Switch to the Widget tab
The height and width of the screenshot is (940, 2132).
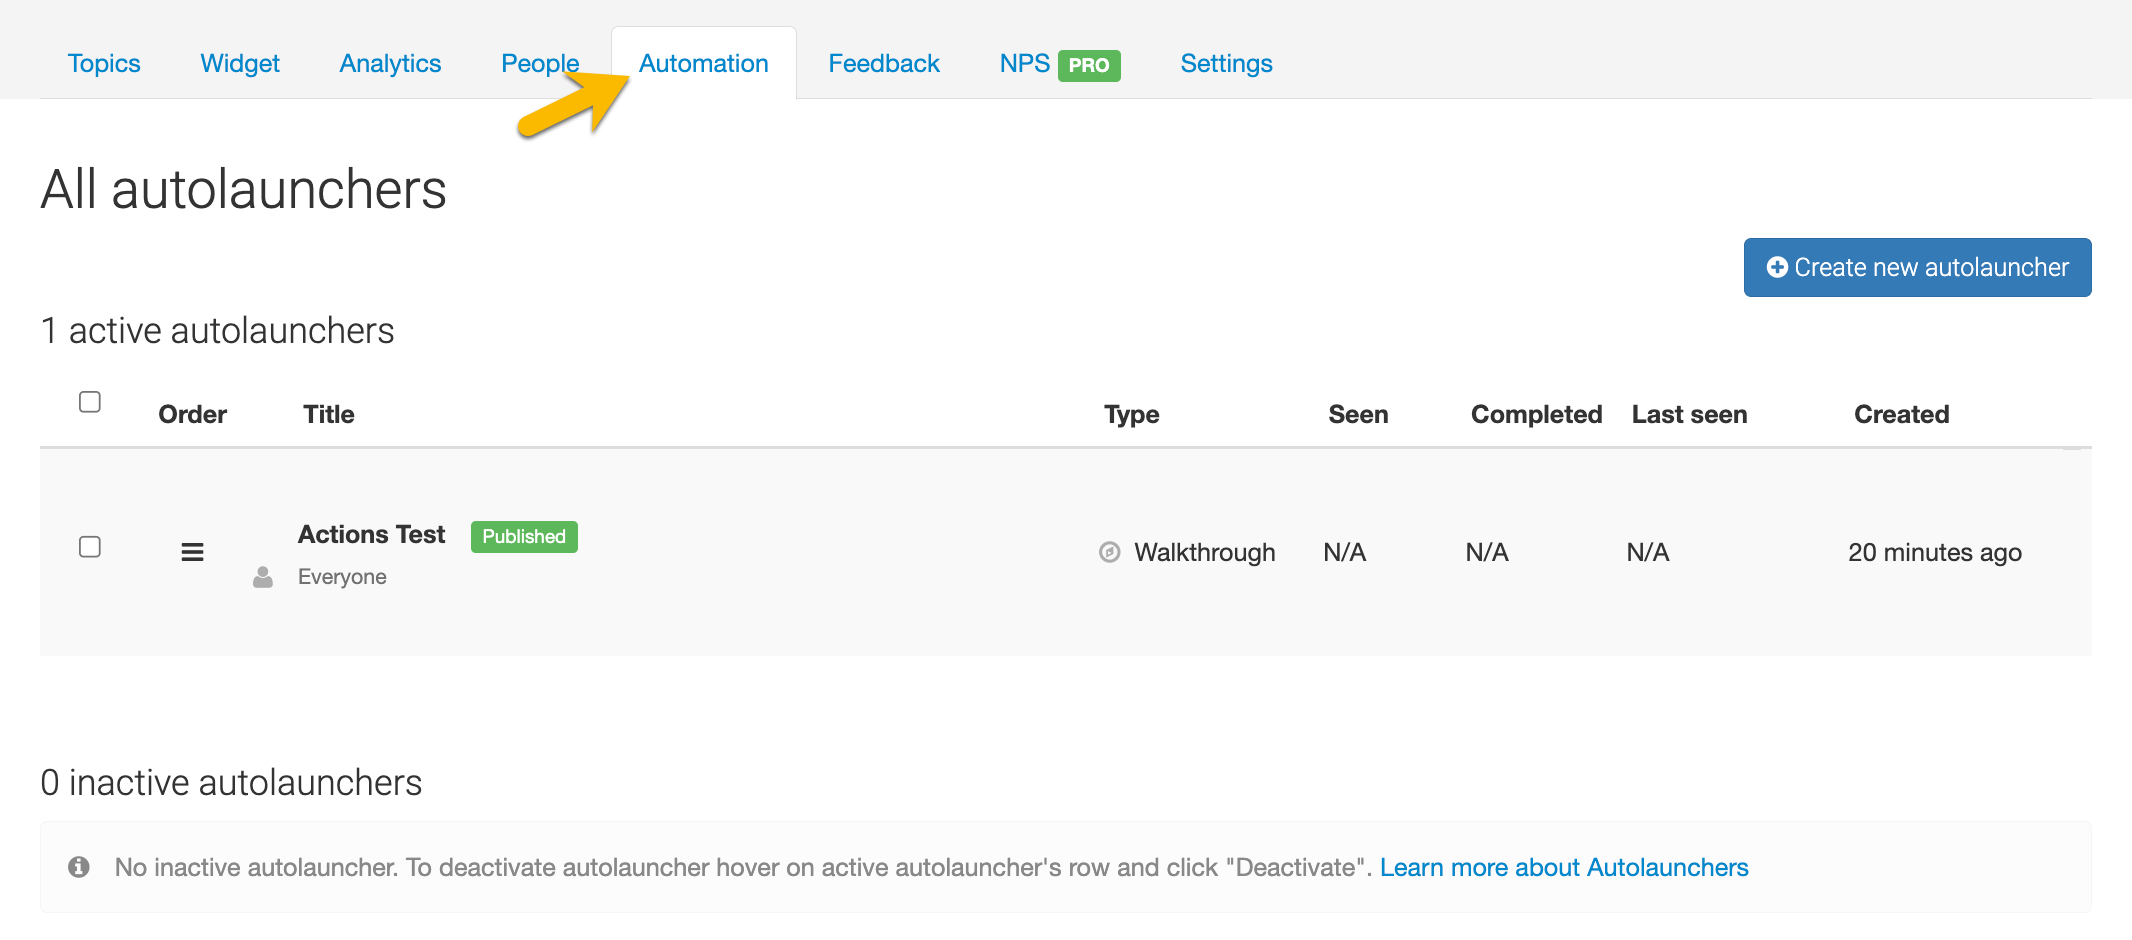(x=240, y=64)
